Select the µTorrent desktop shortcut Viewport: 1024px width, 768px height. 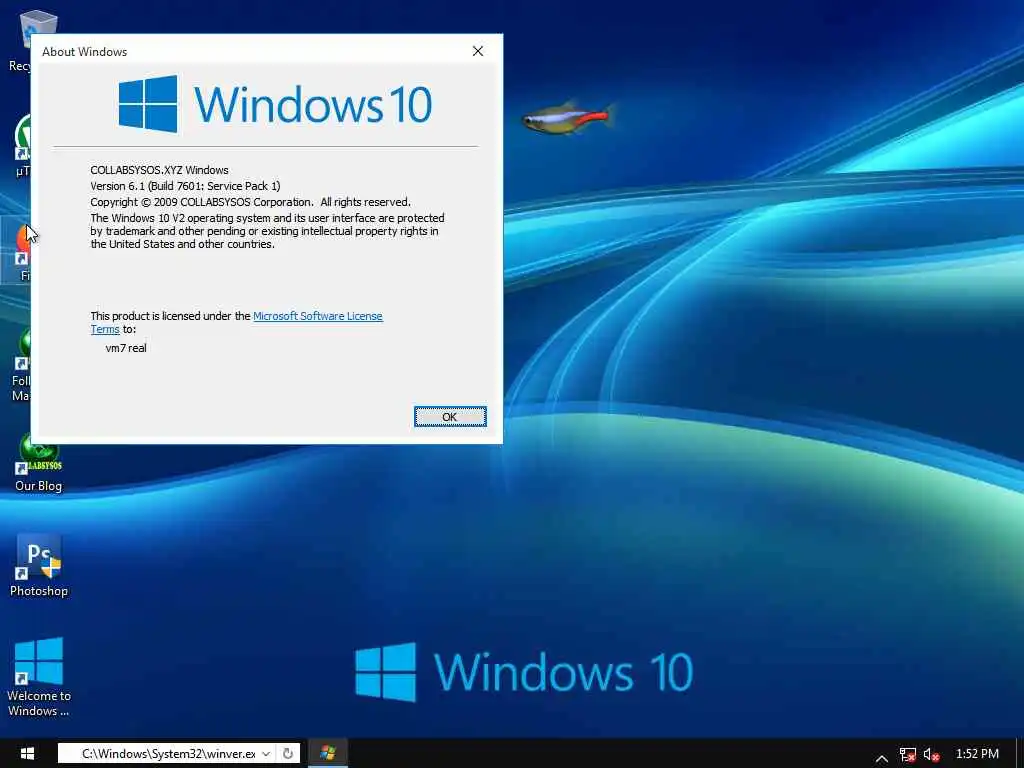[22, 145]
